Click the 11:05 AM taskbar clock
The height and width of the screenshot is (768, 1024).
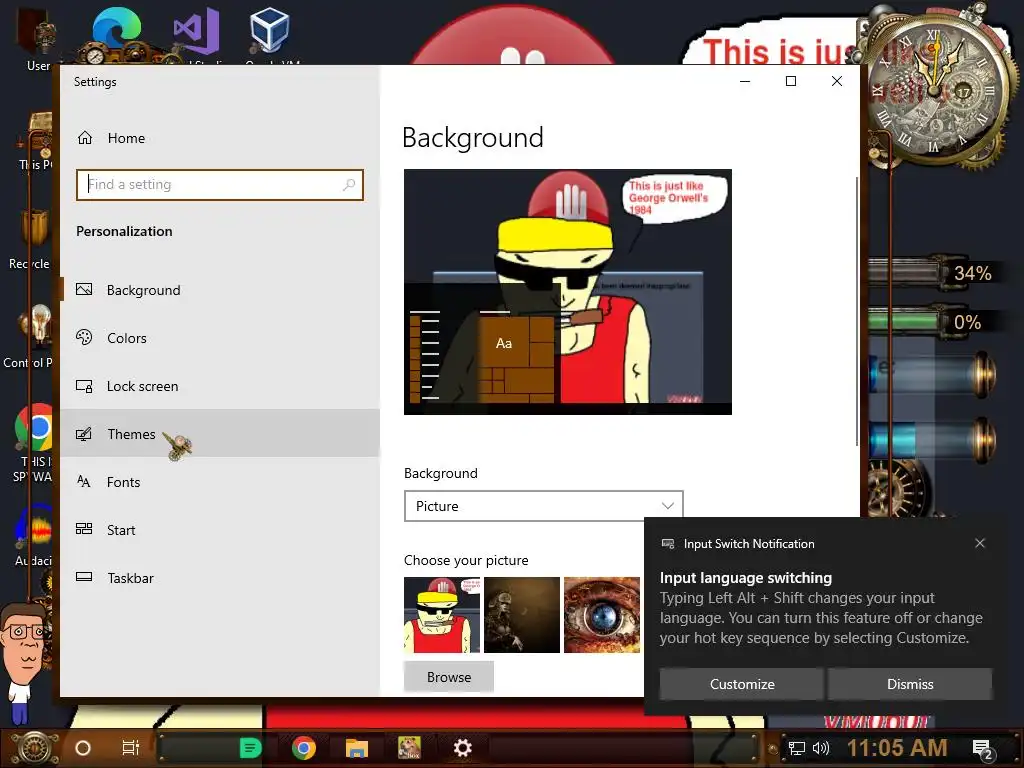tap(897, 748)
